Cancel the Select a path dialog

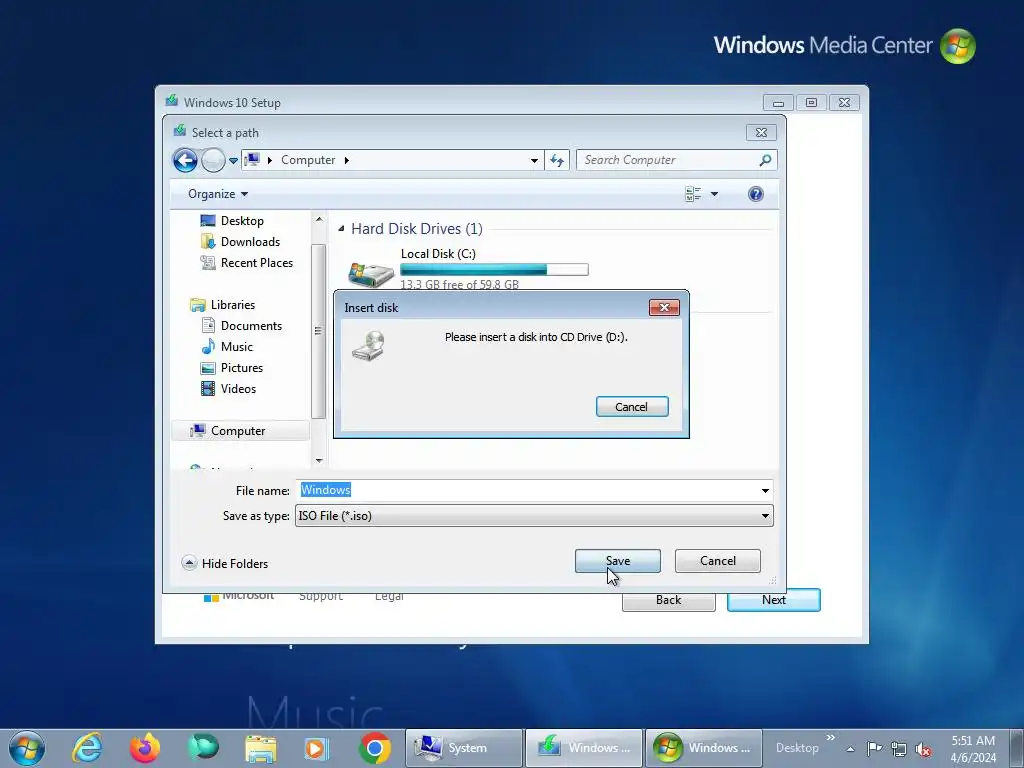pos(718,561)
